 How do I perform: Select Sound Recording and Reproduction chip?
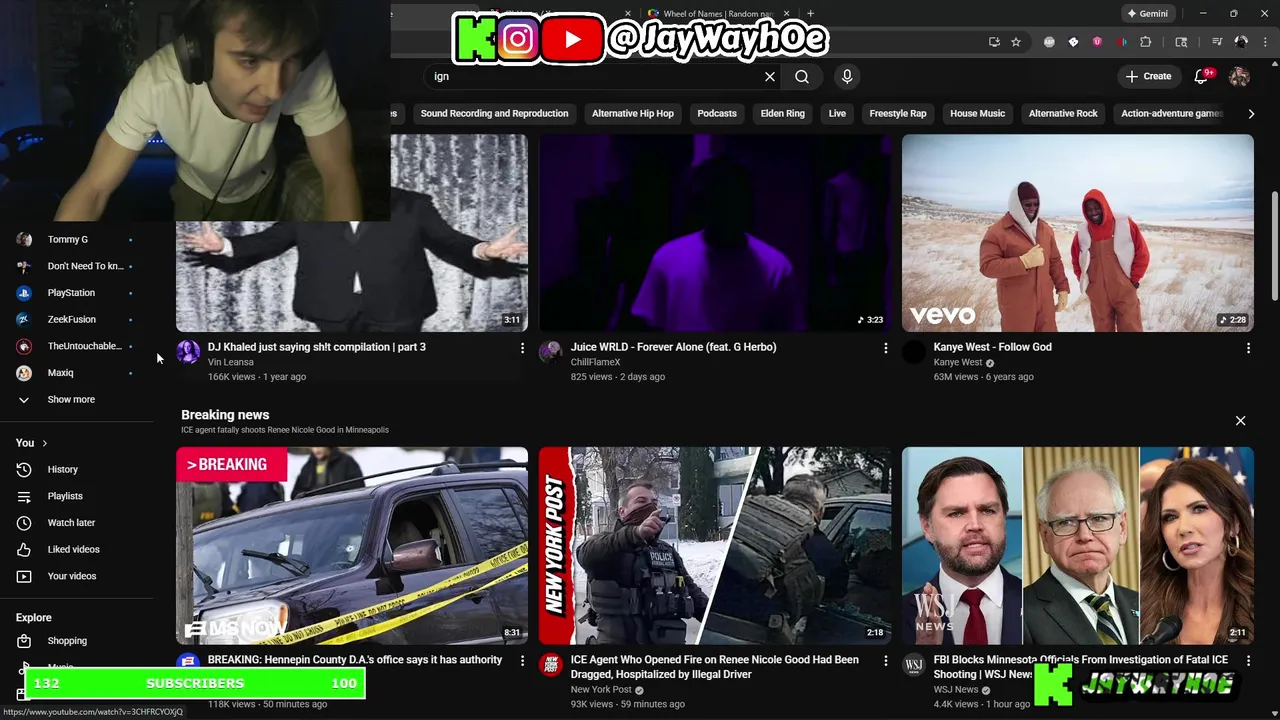pyautogui.click(x=494, y=114)
